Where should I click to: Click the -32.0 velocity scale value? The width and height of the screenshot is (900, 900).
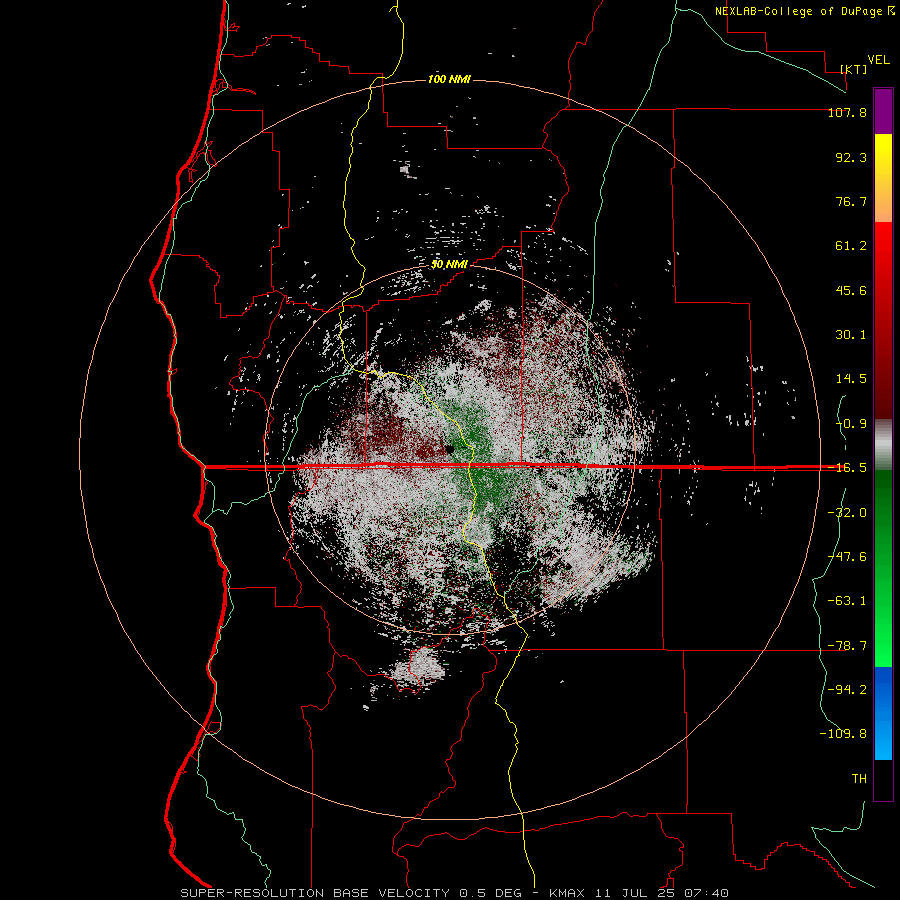[x=847, y=513]
